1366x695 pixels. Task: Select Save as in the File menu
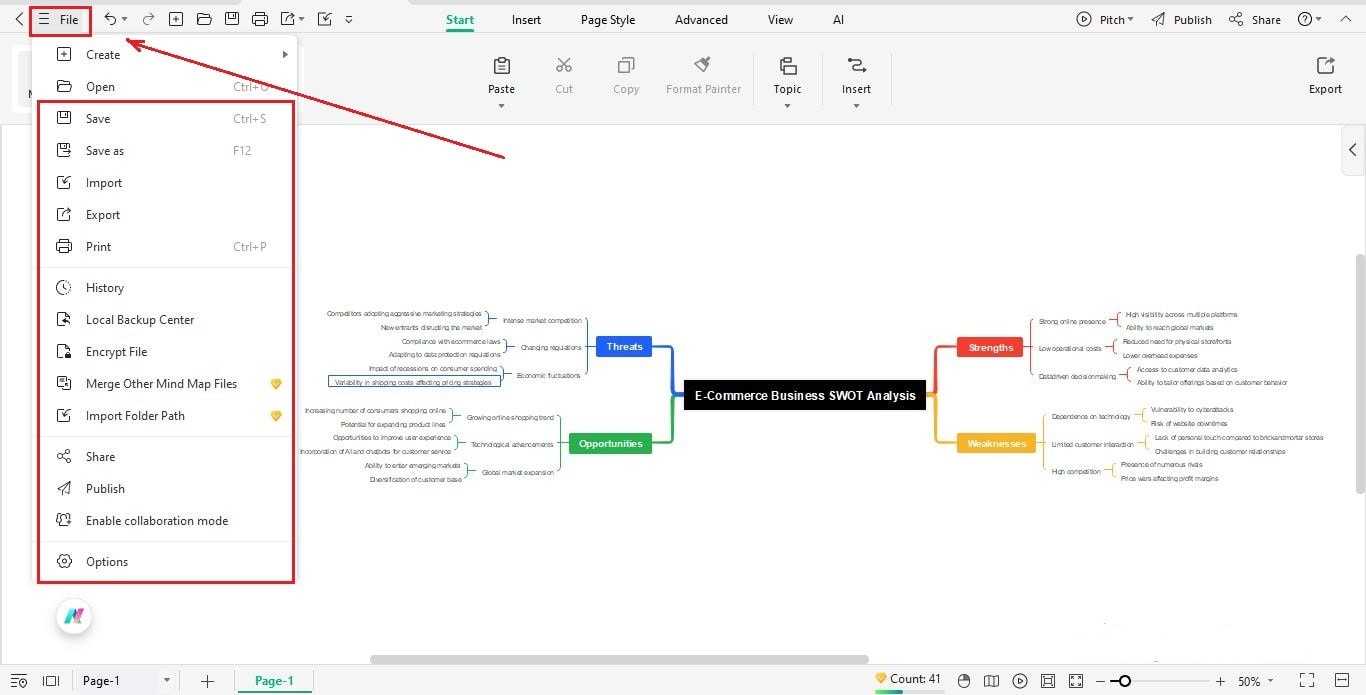165,151
